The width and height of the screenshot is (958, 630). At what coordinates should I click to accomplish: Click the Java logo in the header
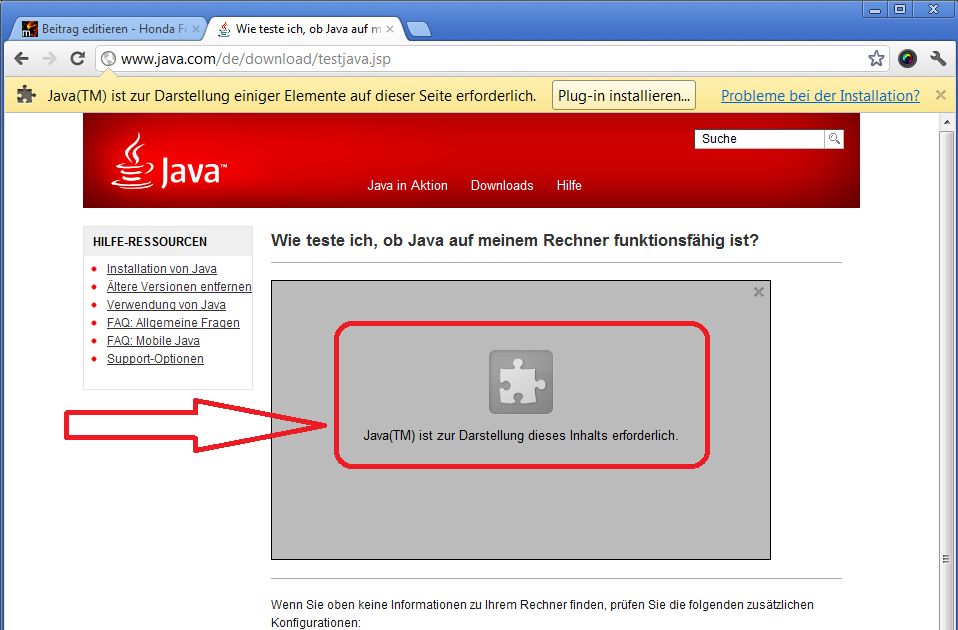[169, 162]
